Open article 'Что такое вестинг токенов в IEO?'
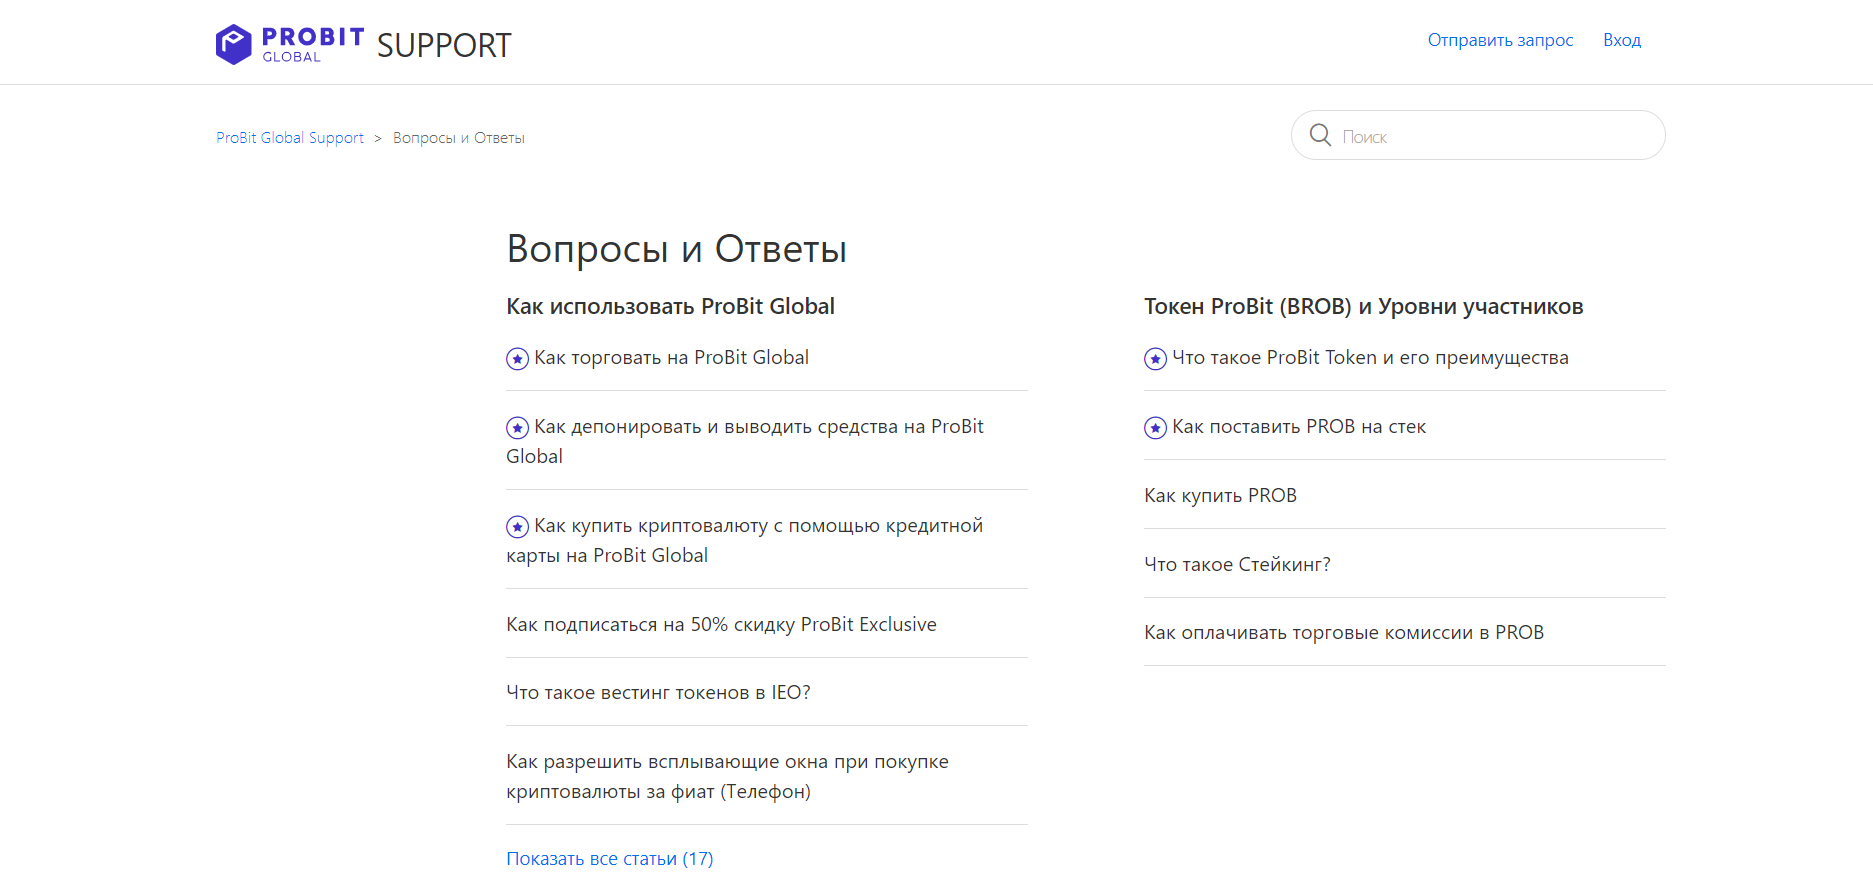 658,692
